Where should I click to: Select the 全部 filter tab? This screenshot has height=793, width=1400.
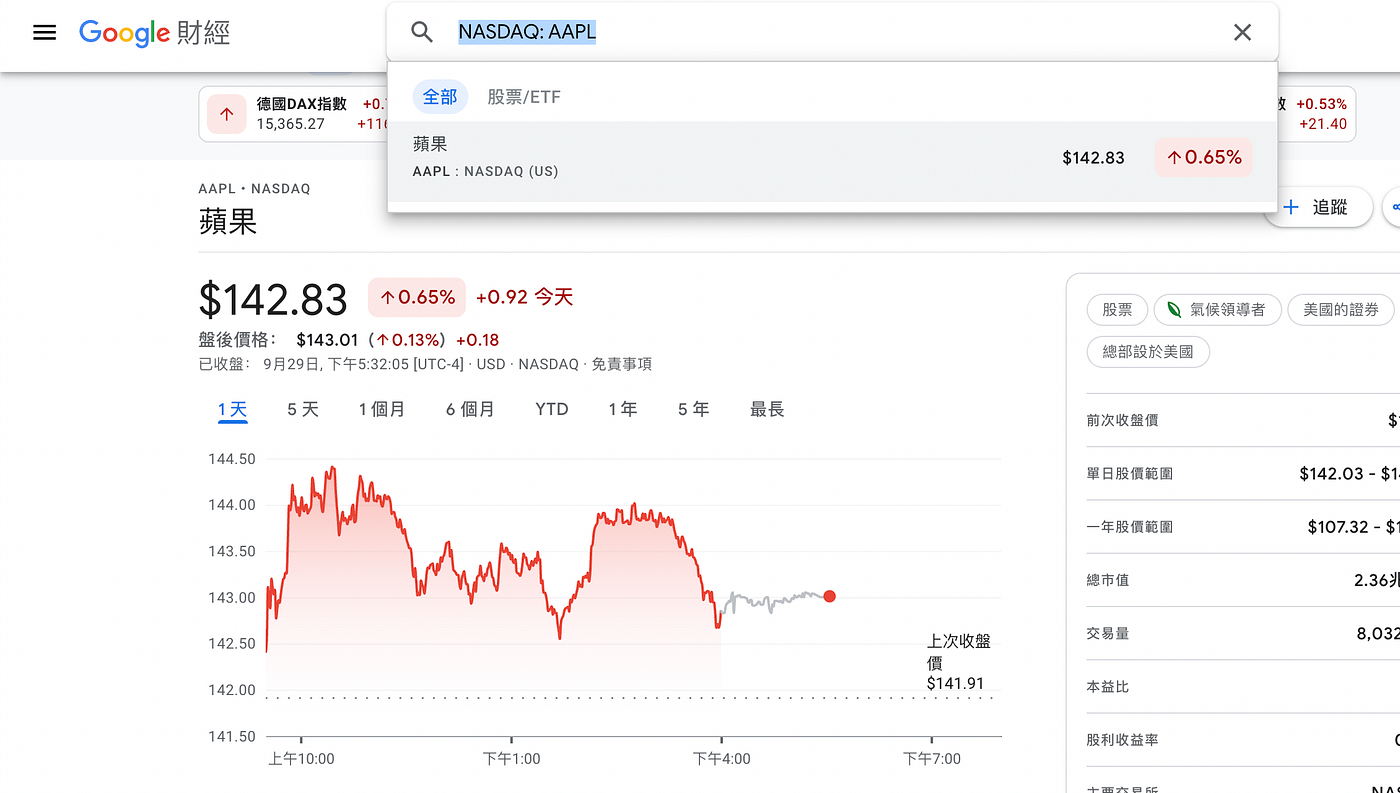tap(440, 97)
